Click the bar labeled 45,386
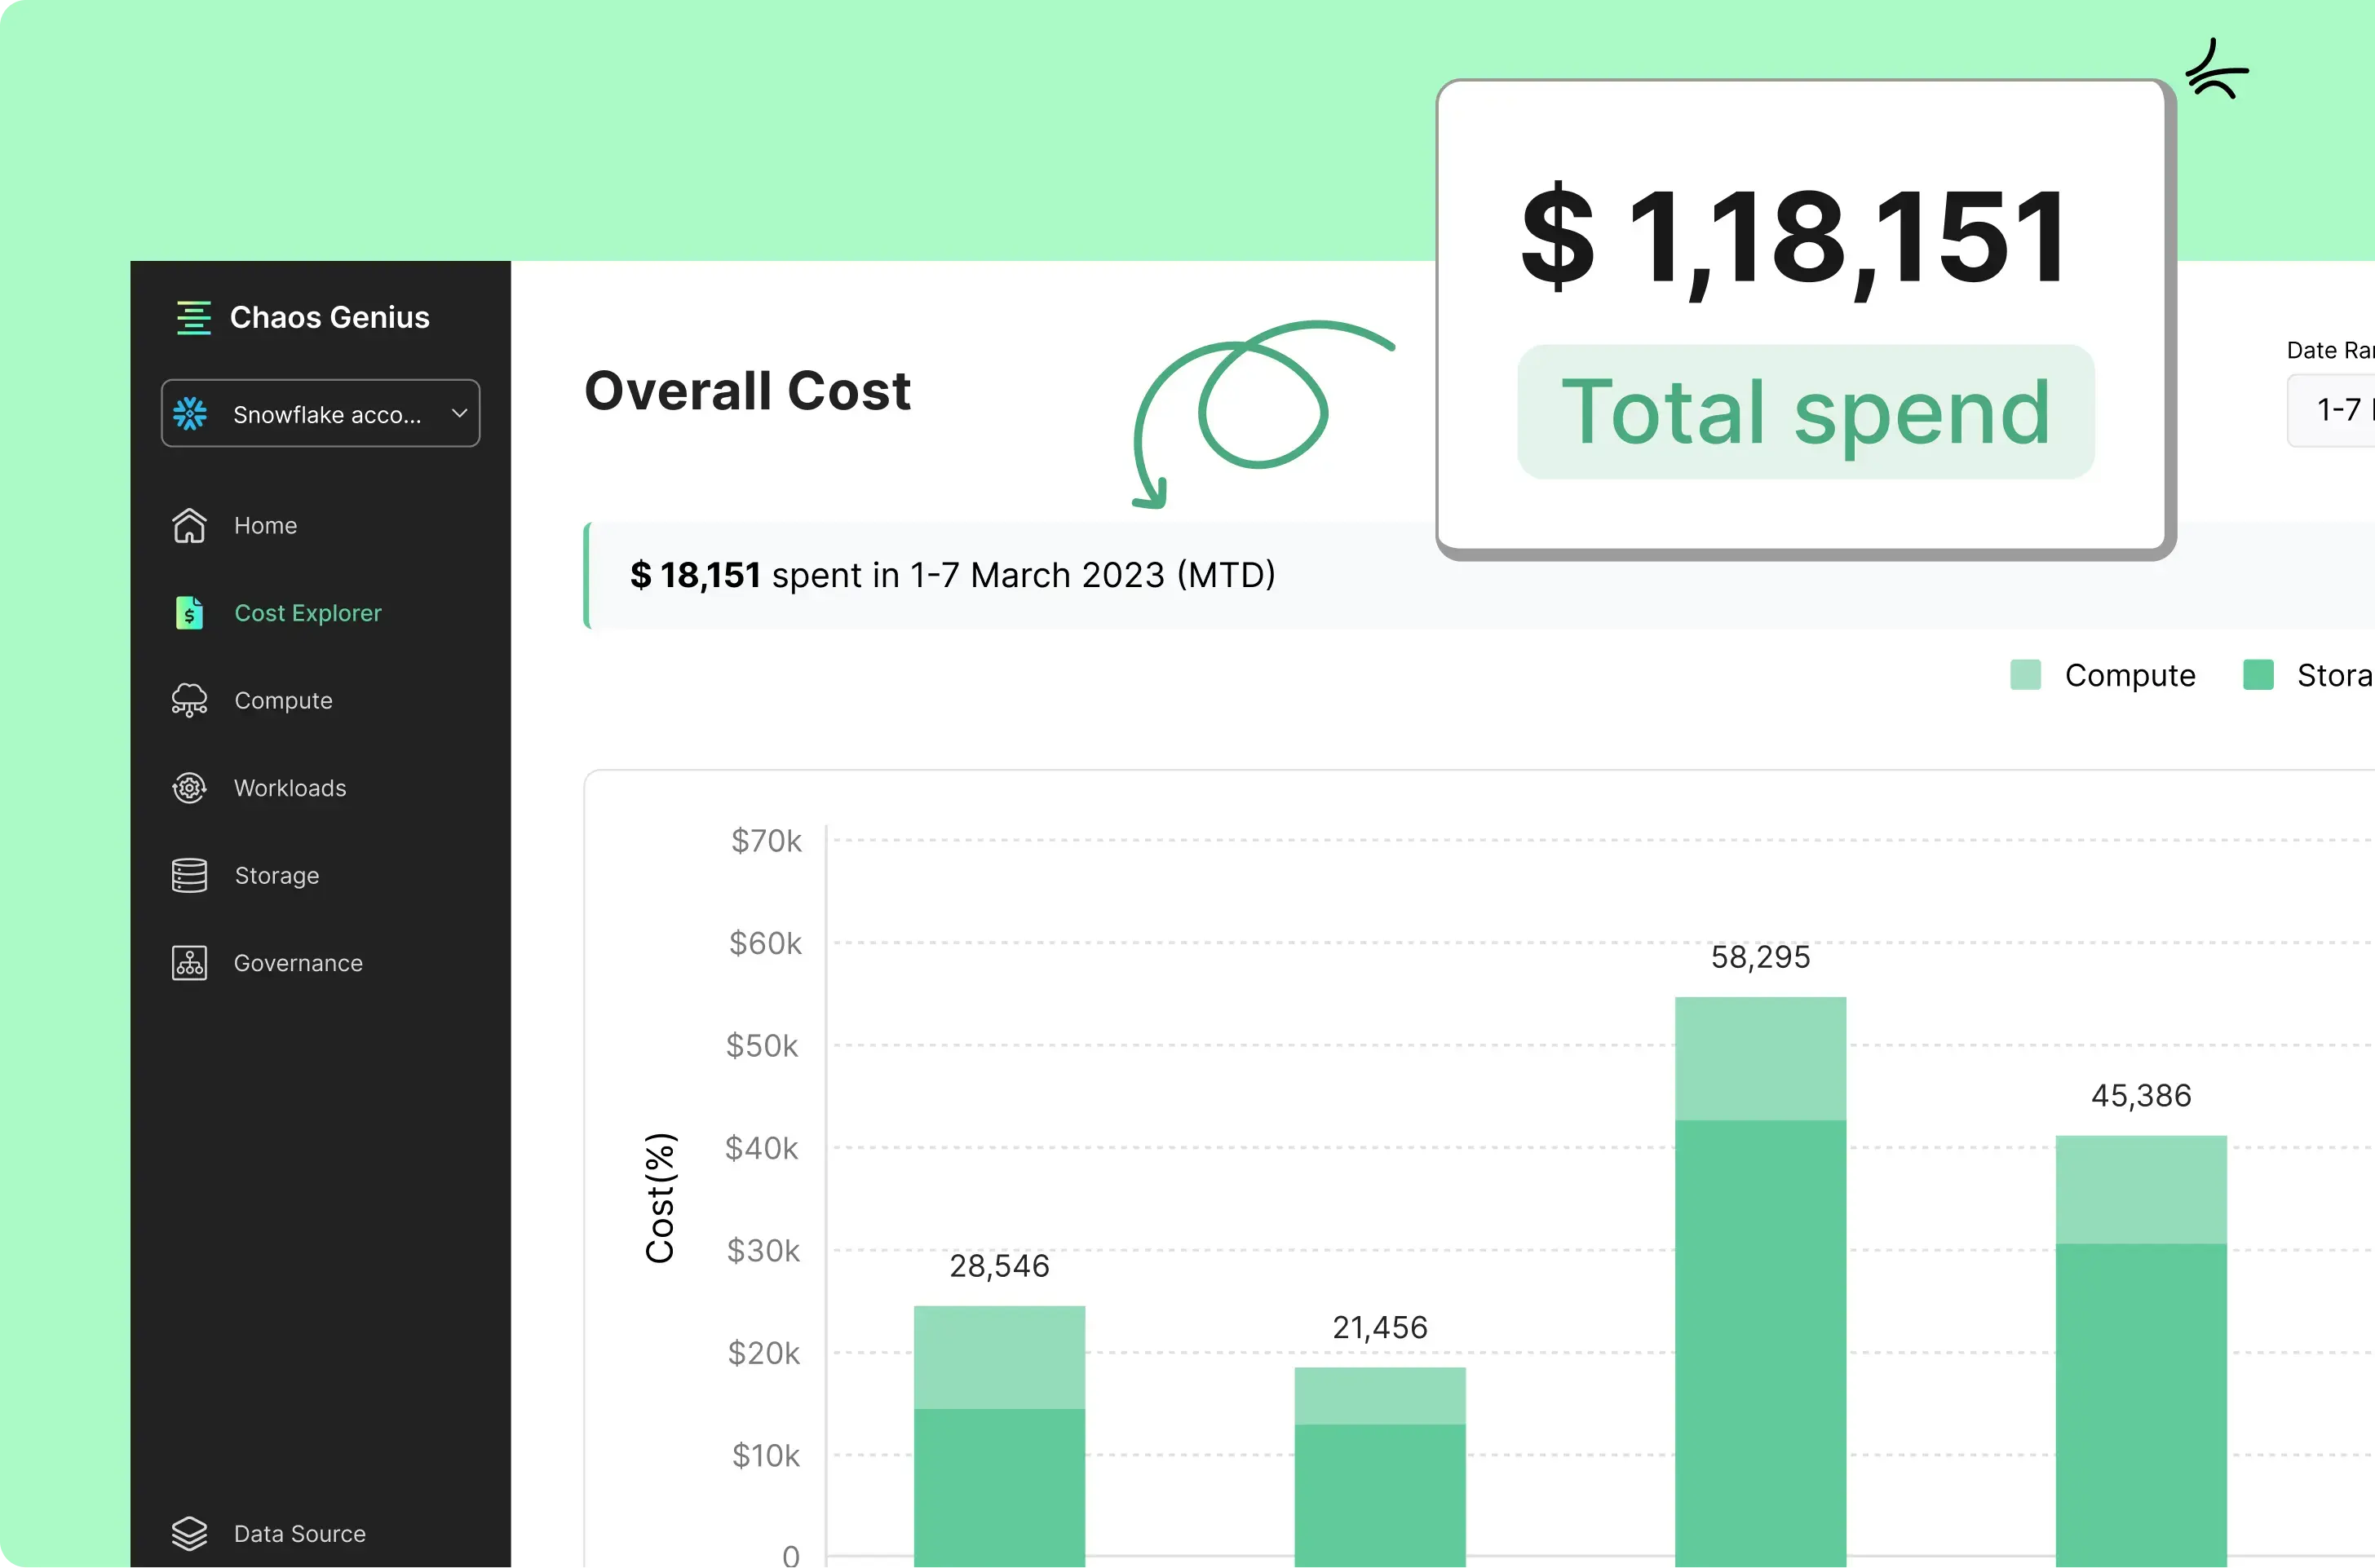 pyautogui.click(x=2141, y=1351)
